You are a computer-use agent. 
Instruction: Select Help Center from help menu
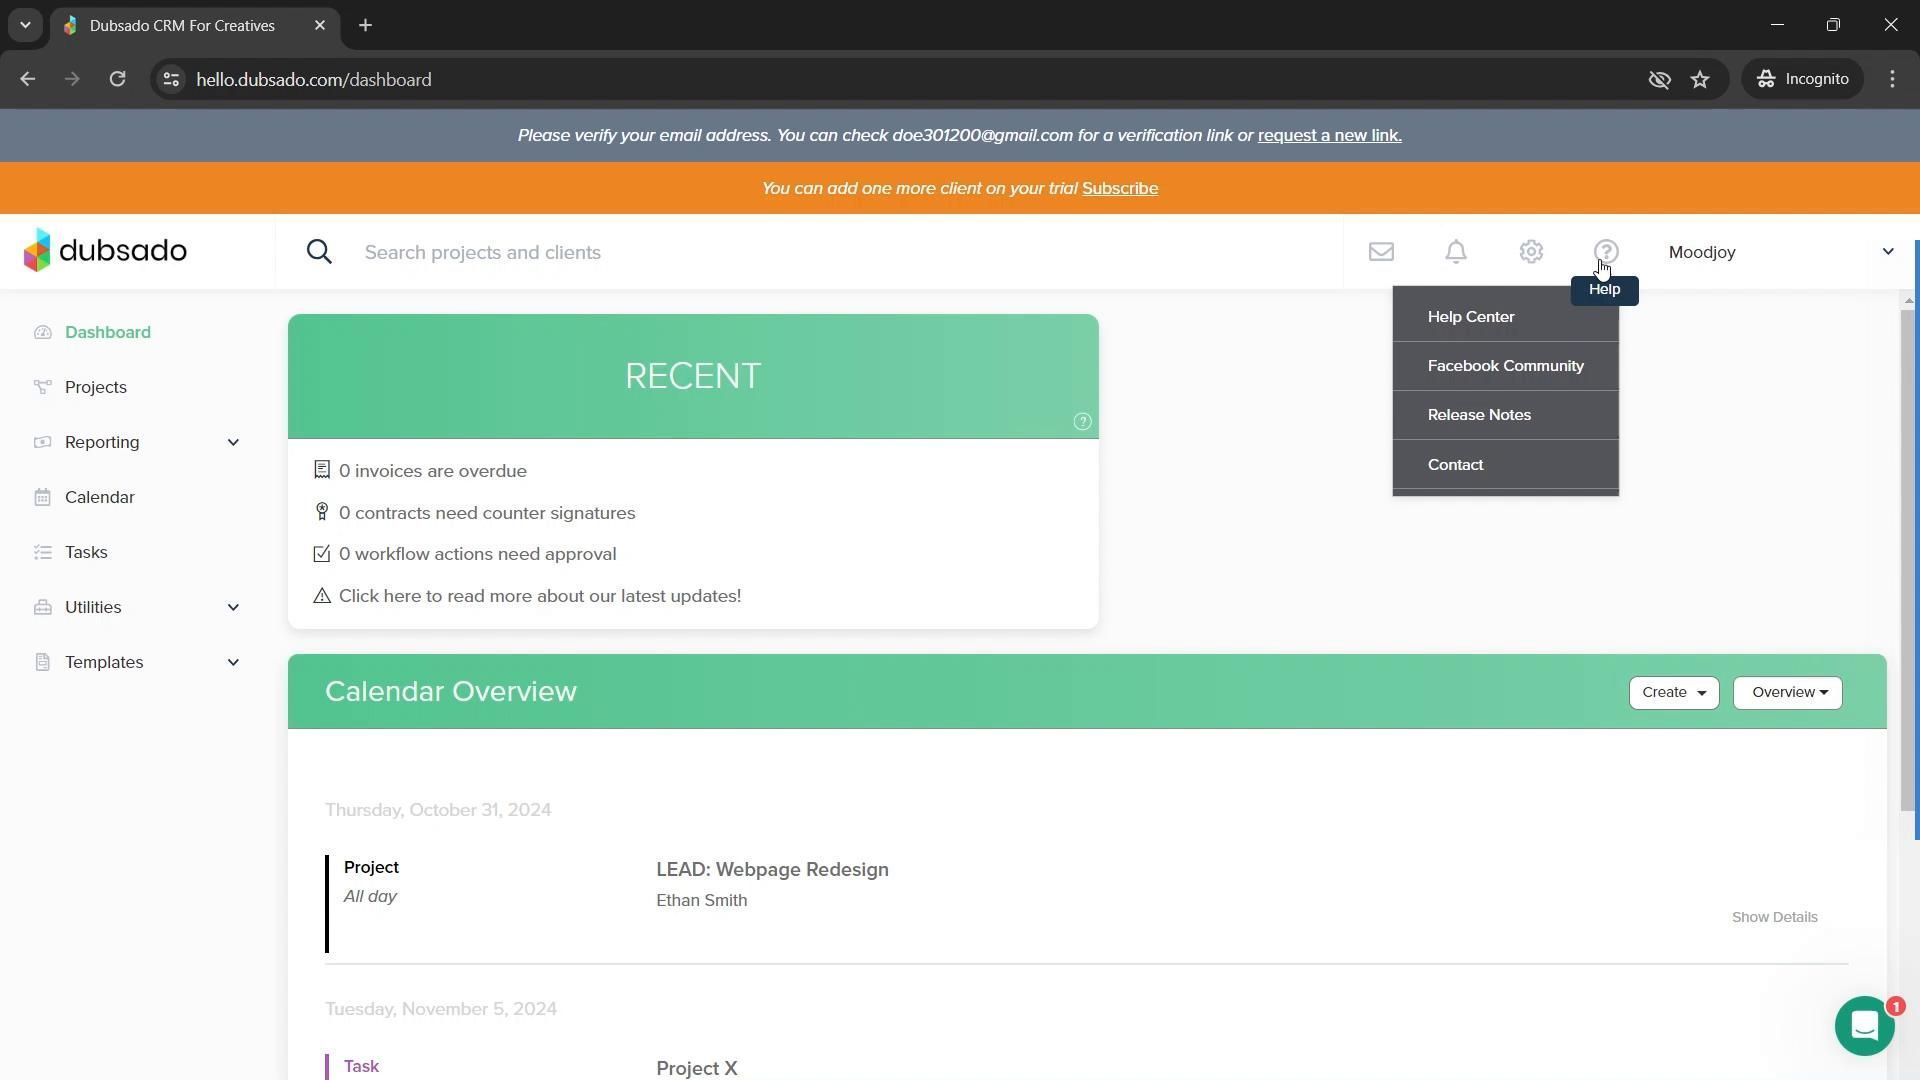1471,317
